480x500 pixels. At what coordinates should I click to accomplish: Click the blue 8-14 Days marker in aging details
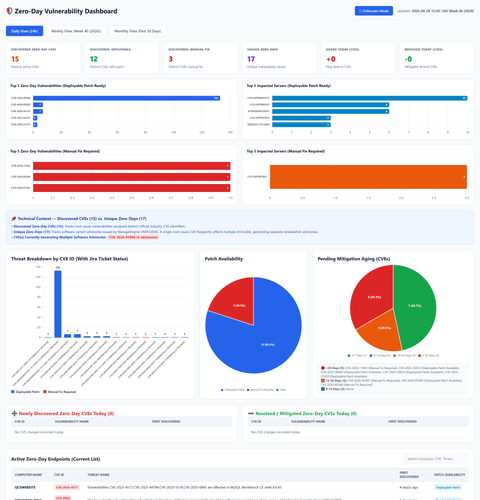click(323, 389)
